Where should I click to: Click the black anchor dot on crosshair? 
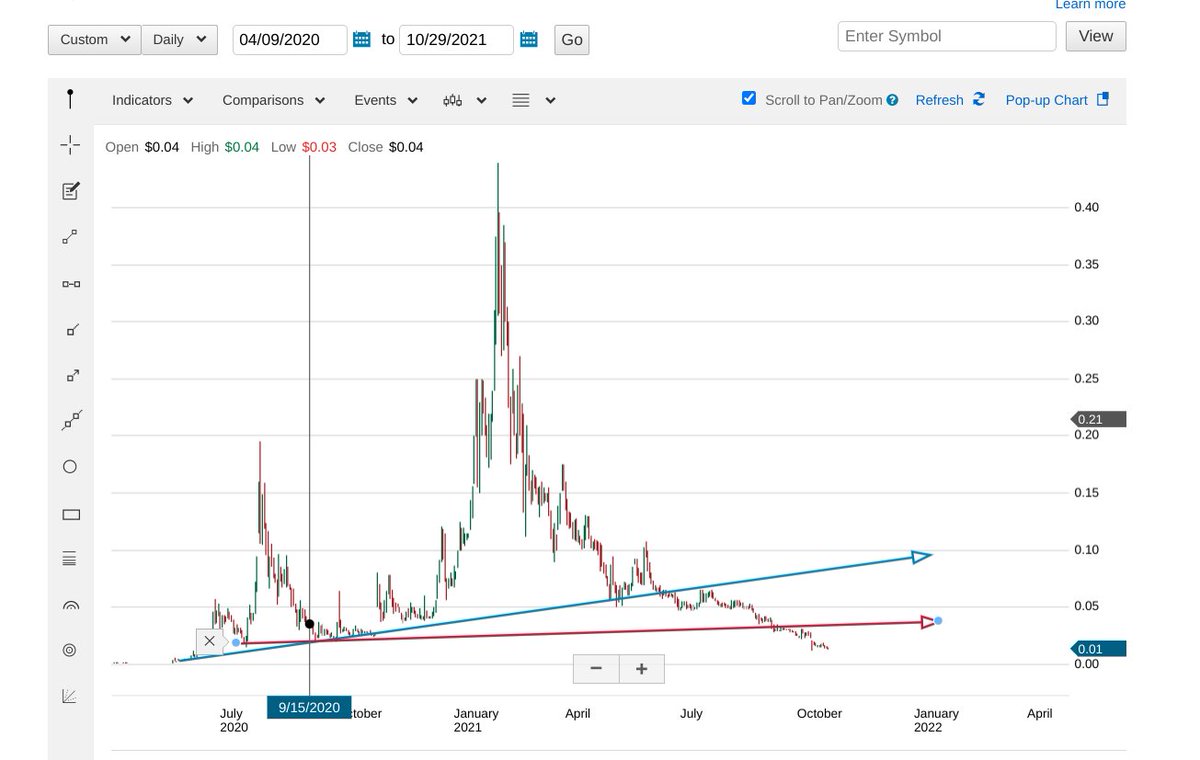(x=310, y=624)
